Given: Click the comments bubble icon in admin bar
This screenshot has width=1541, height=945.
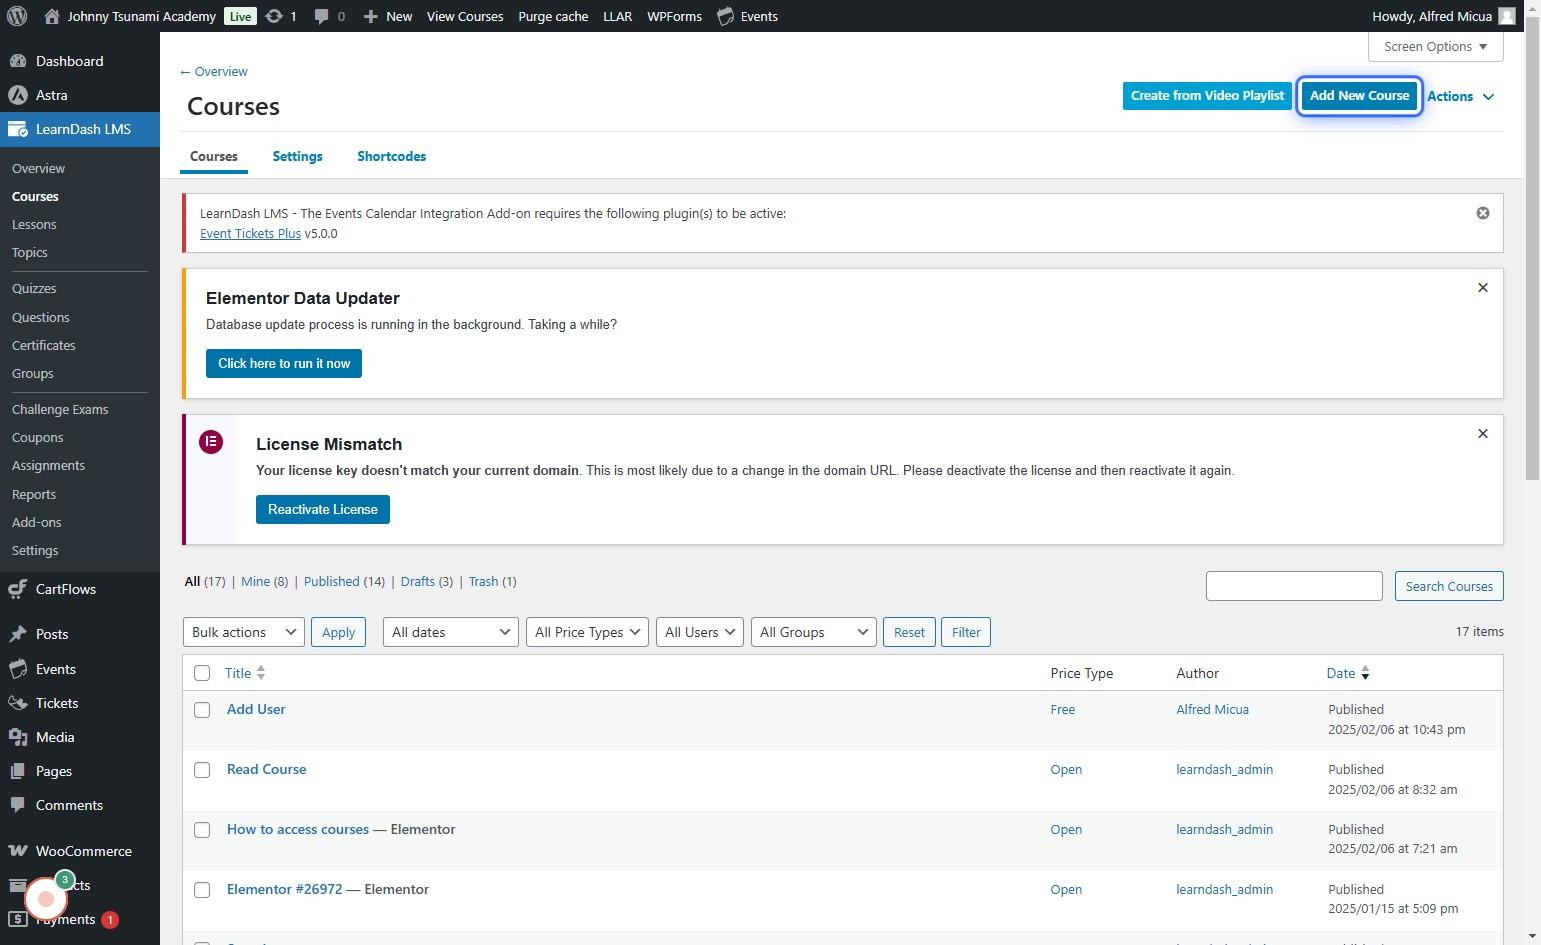Looking at the screenshot, I should (x=322, y=16).
